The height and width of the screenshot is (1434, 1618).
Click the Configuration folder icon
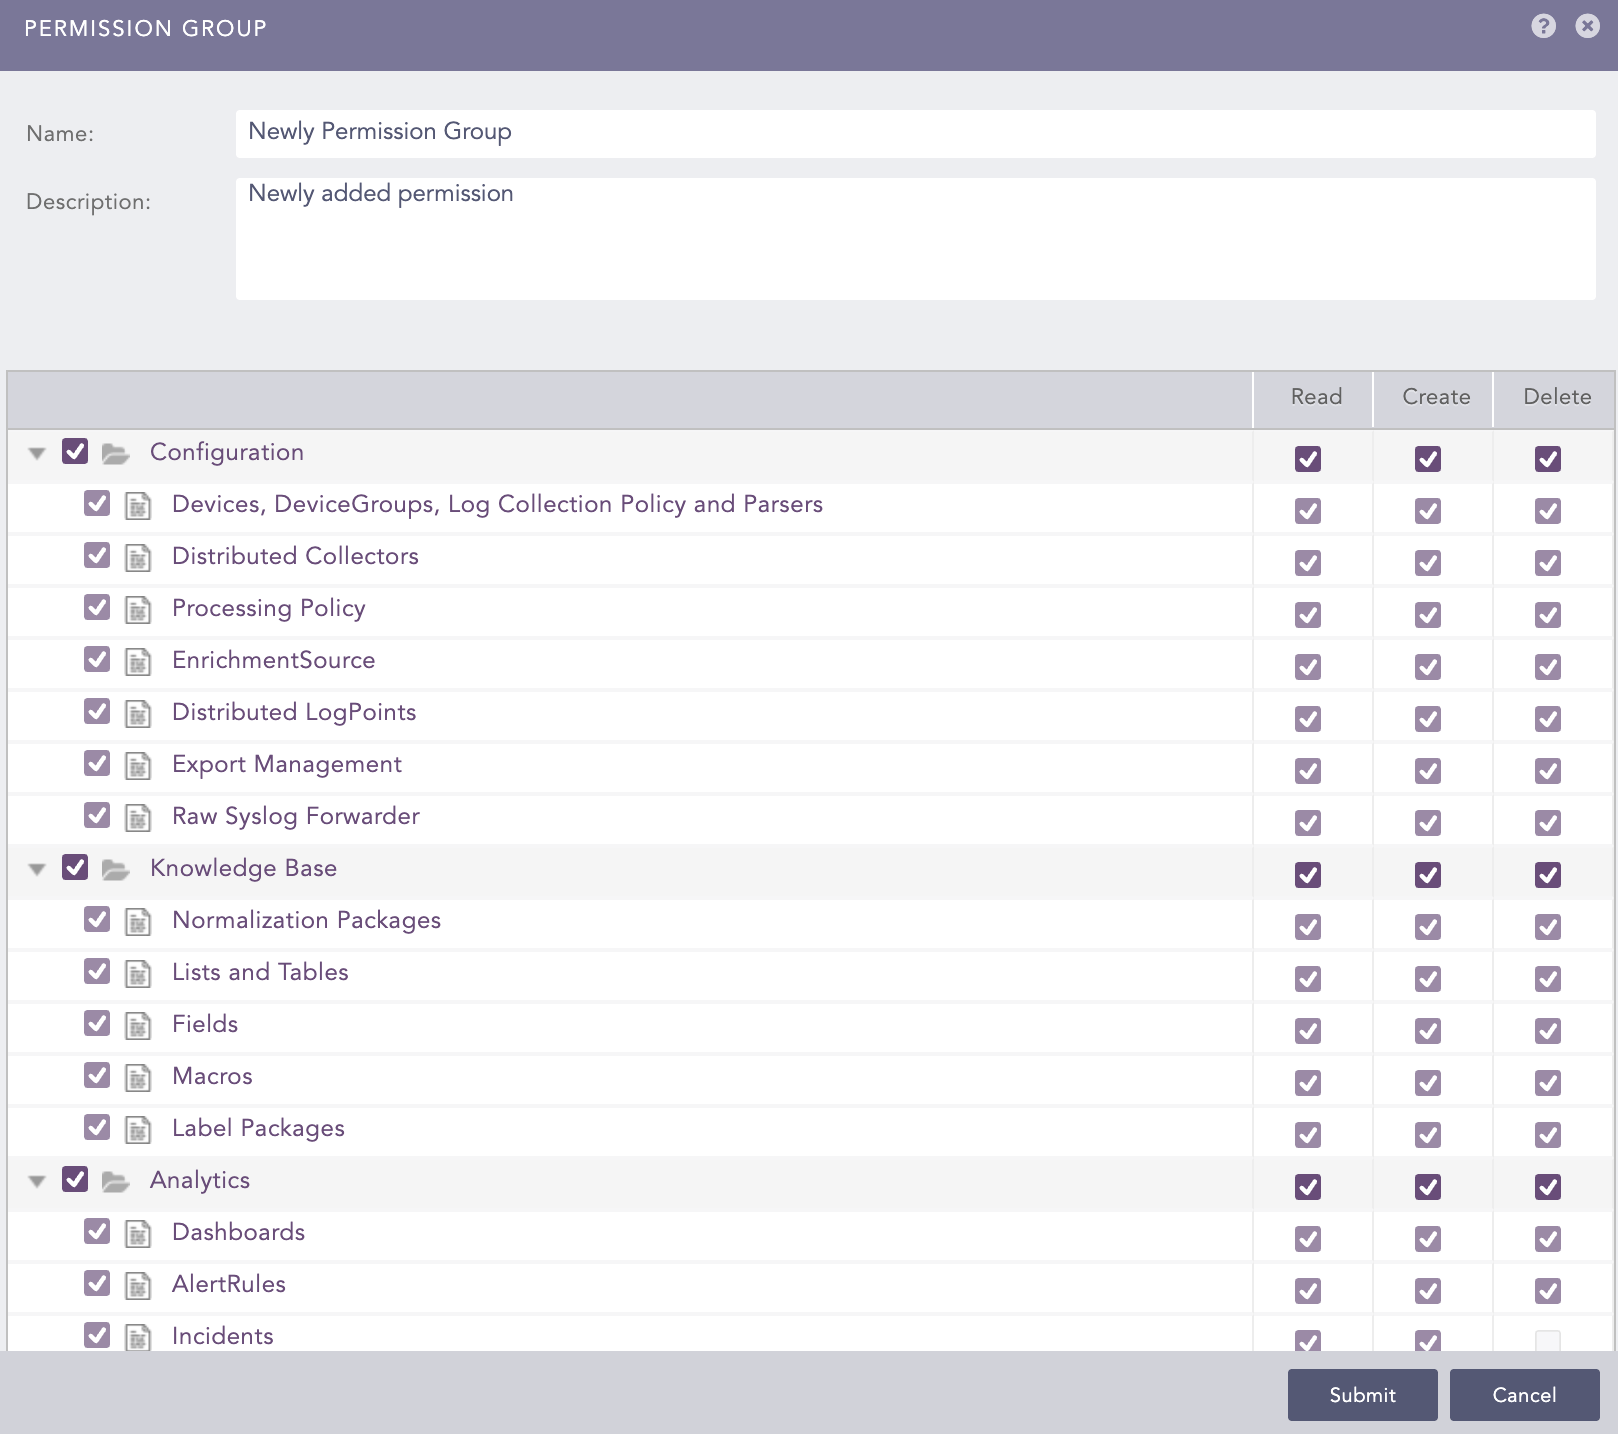(x=116, y=454)
